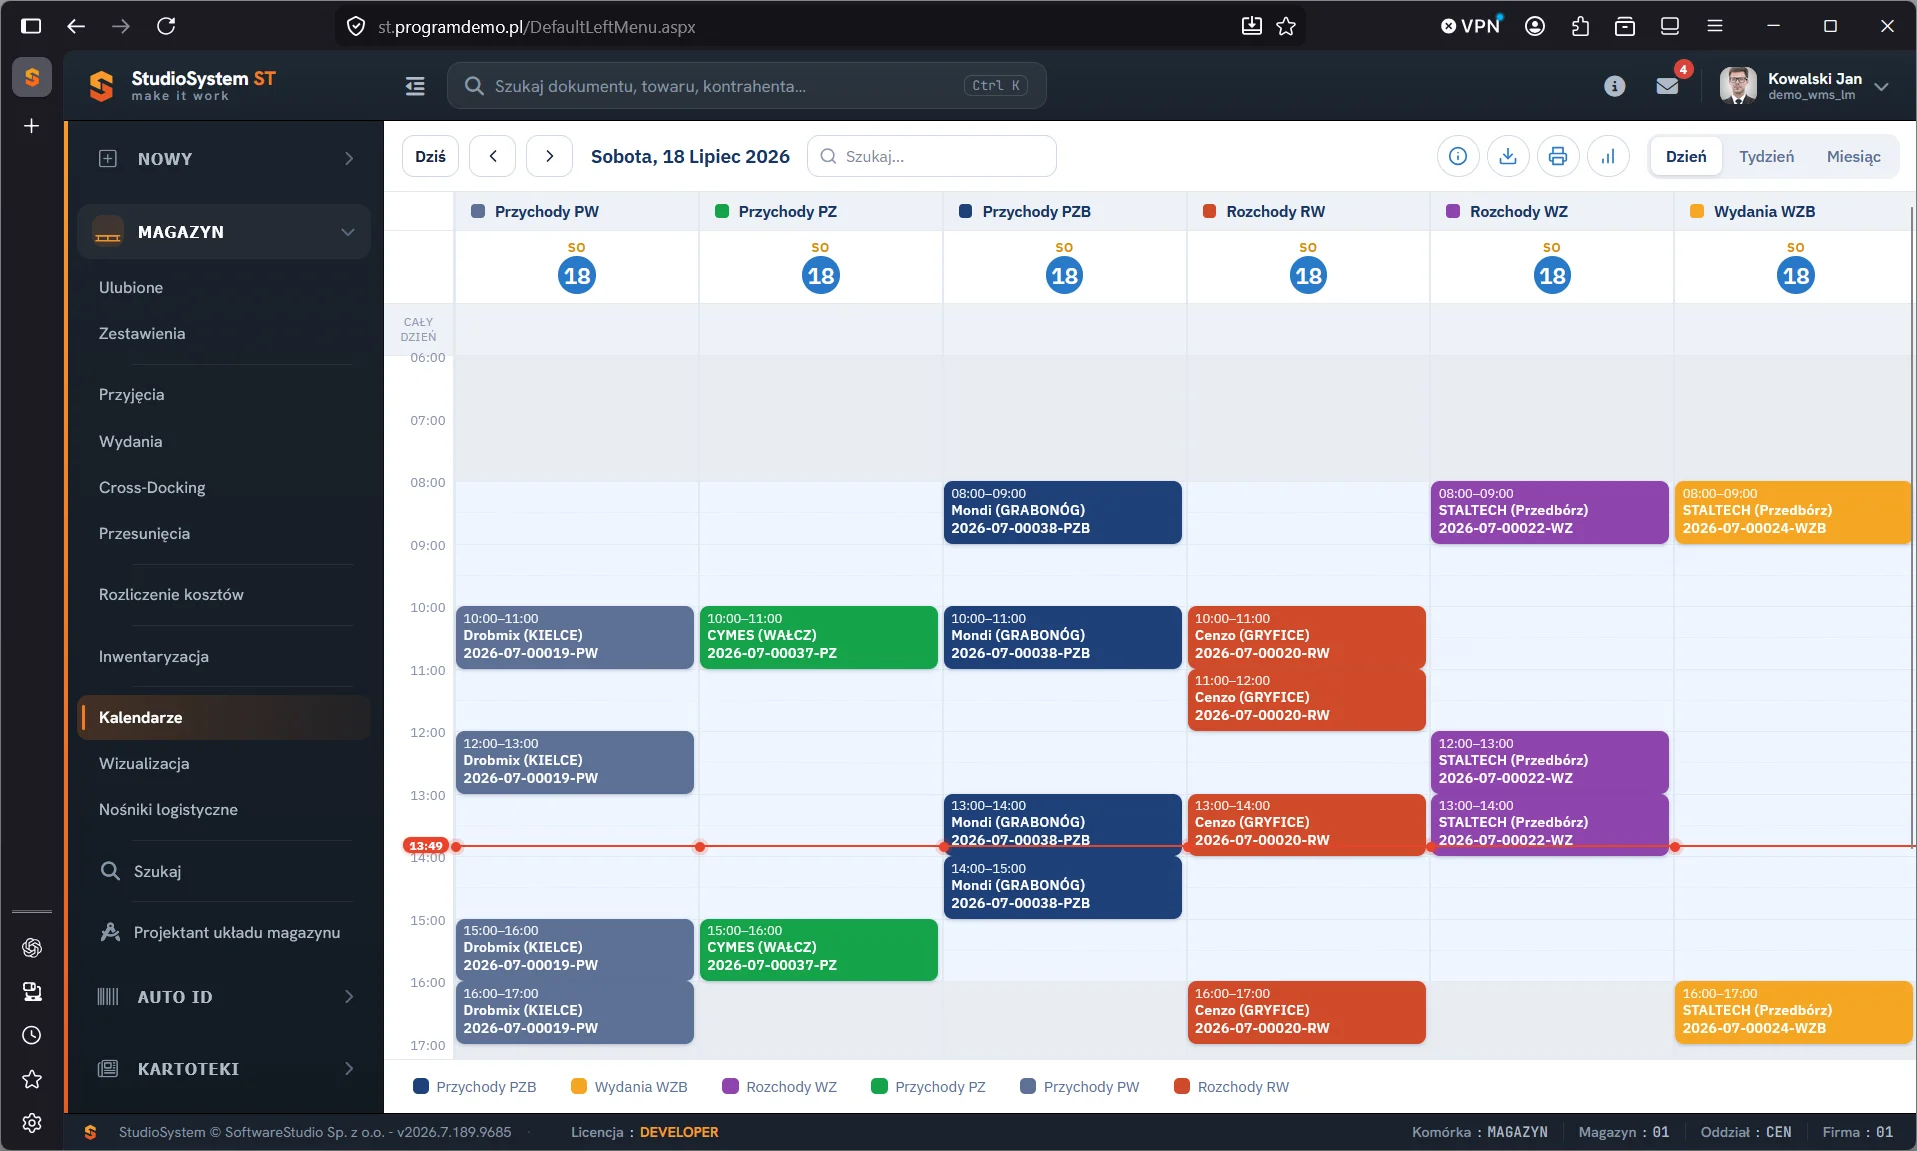The width and height of the screenshot is (1917, 1151).
Task: Open the calendar info icon
Action: point(1458,156)
